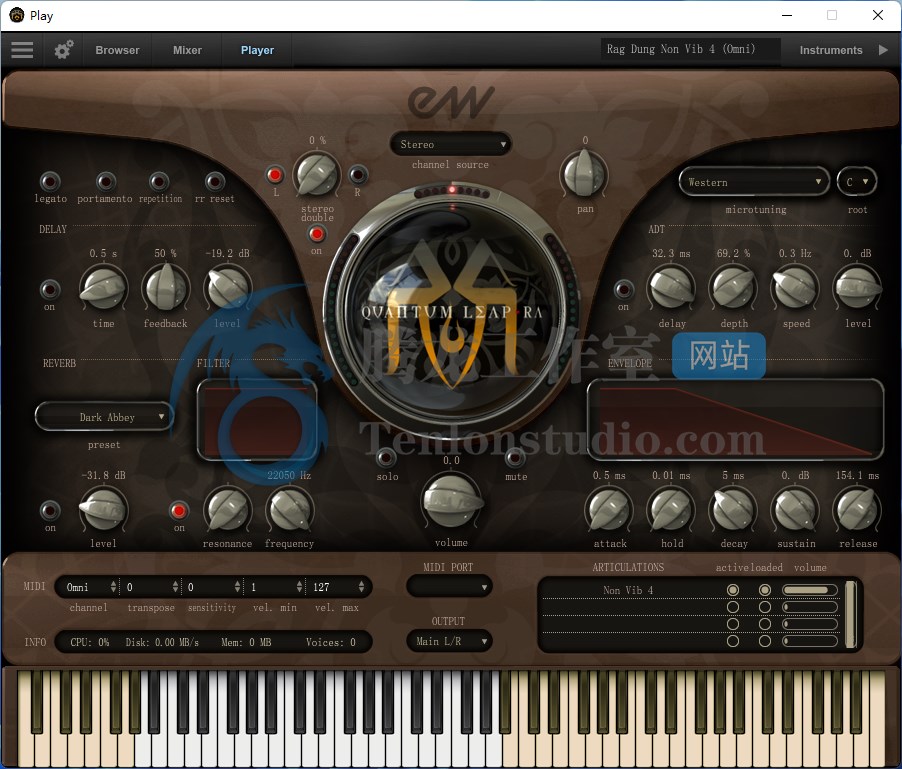Click the Play app icon in title bar
902x769 pixels.
(17, 16)
